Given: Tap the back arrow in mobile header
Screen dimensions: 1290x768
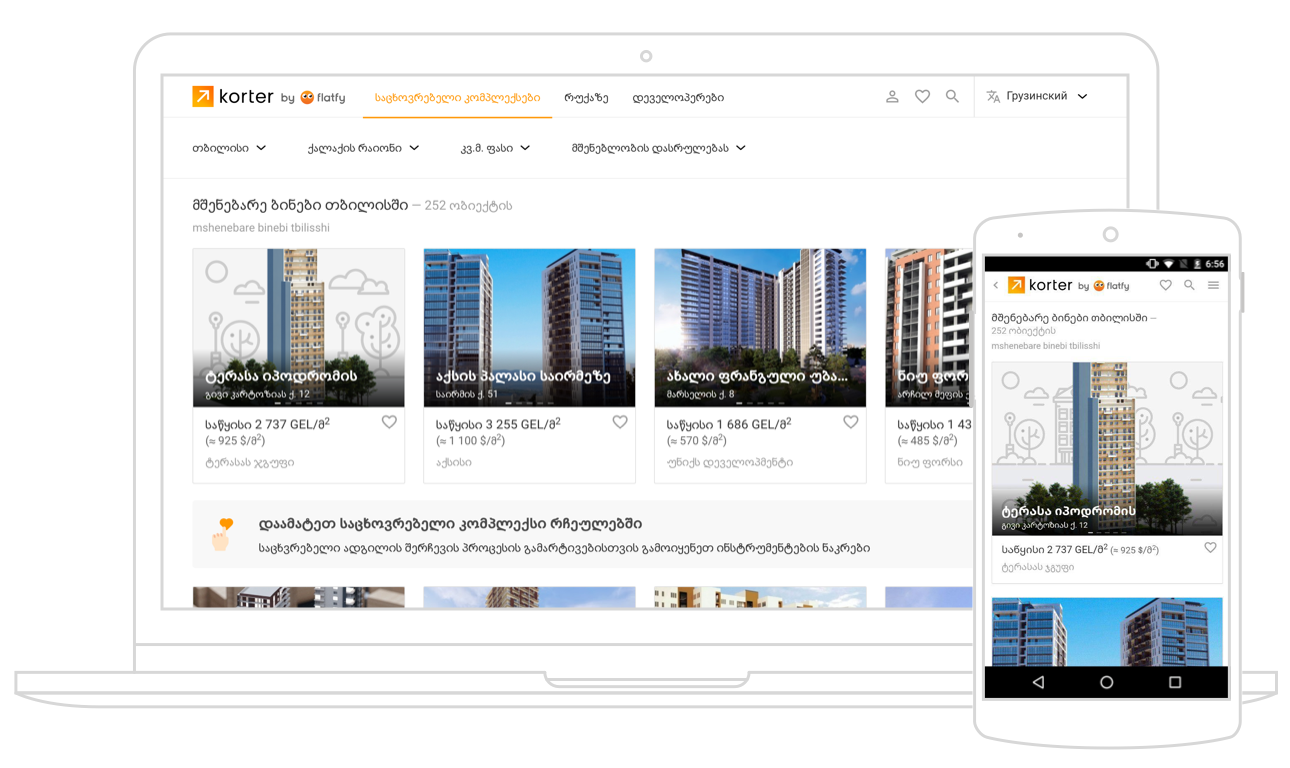Looking at the screenshot, I should [x=996, y=286].
